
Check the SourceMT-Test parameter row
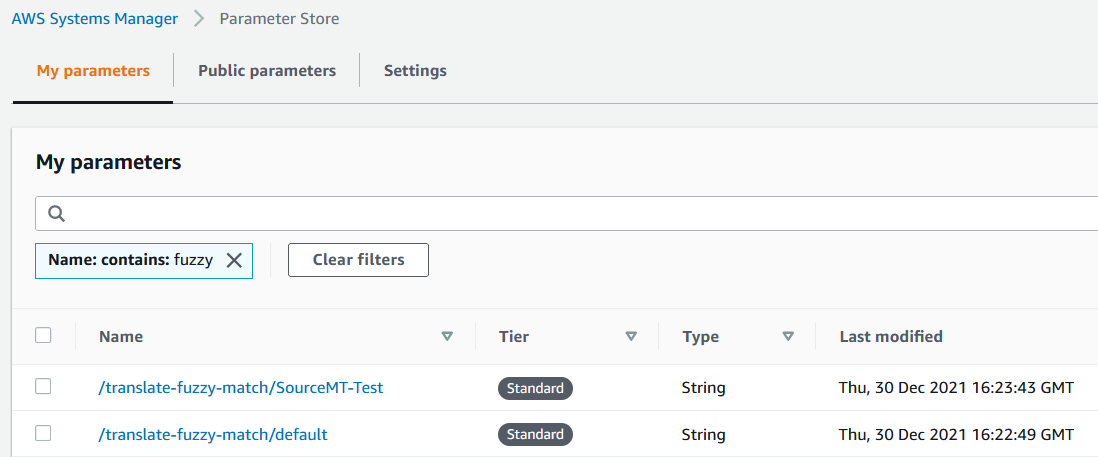point(43,387)
